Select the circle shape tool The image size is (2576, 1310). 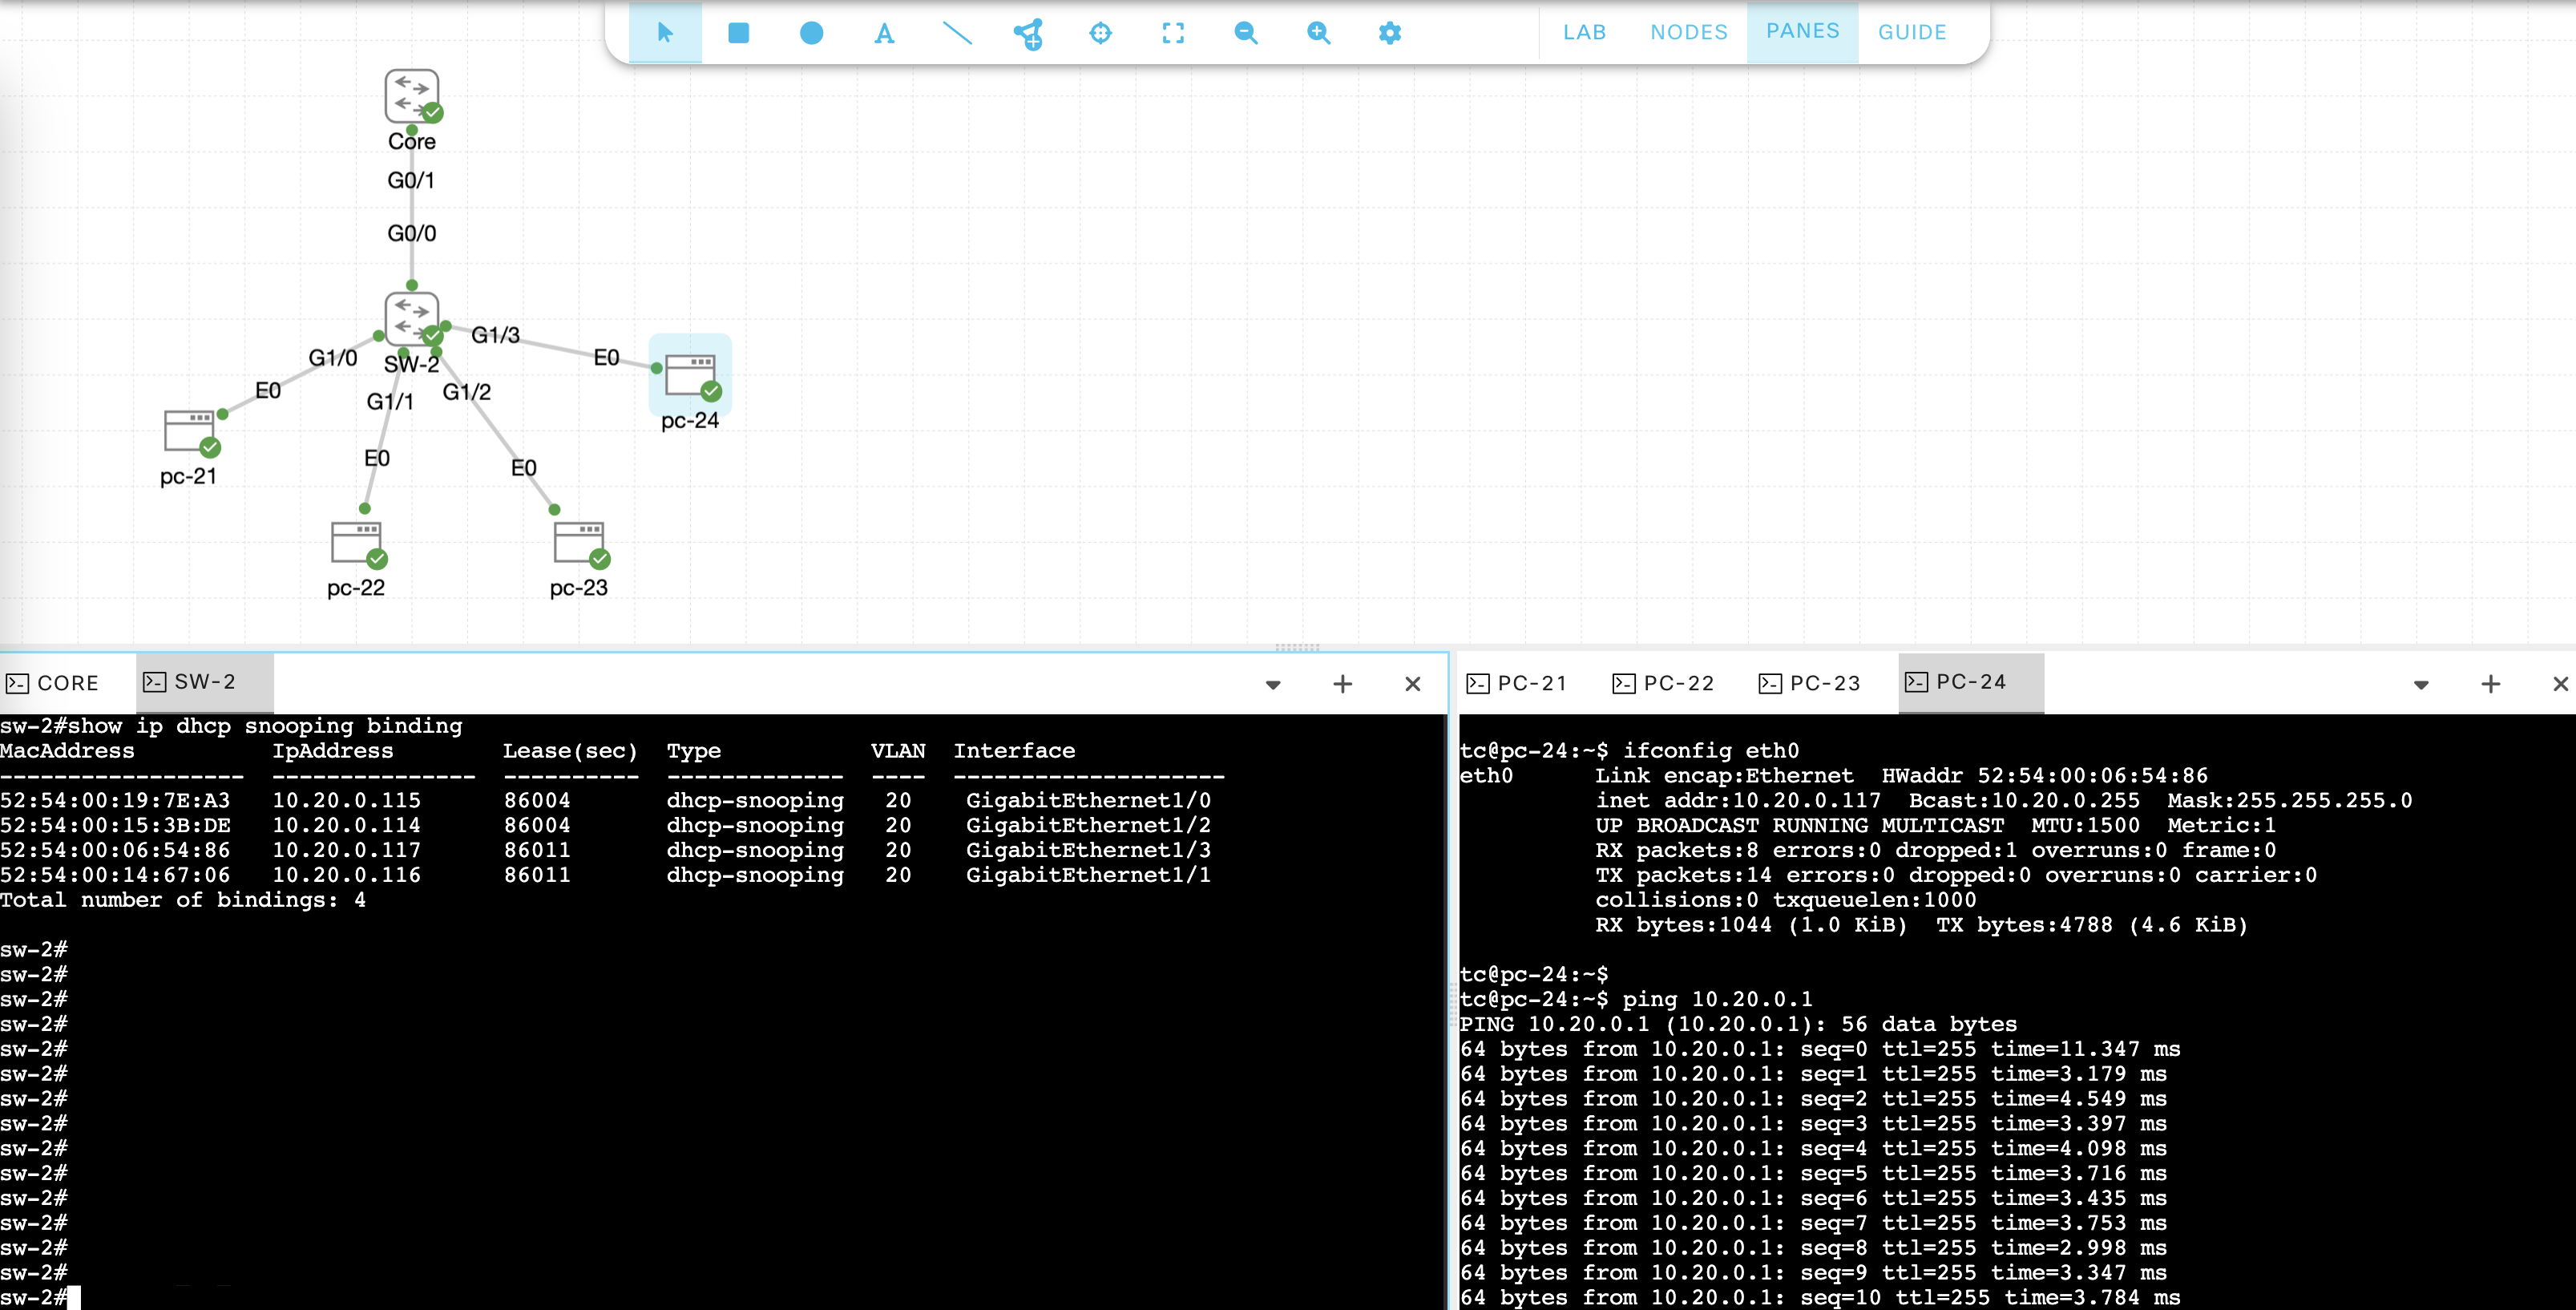pos(811,33)
